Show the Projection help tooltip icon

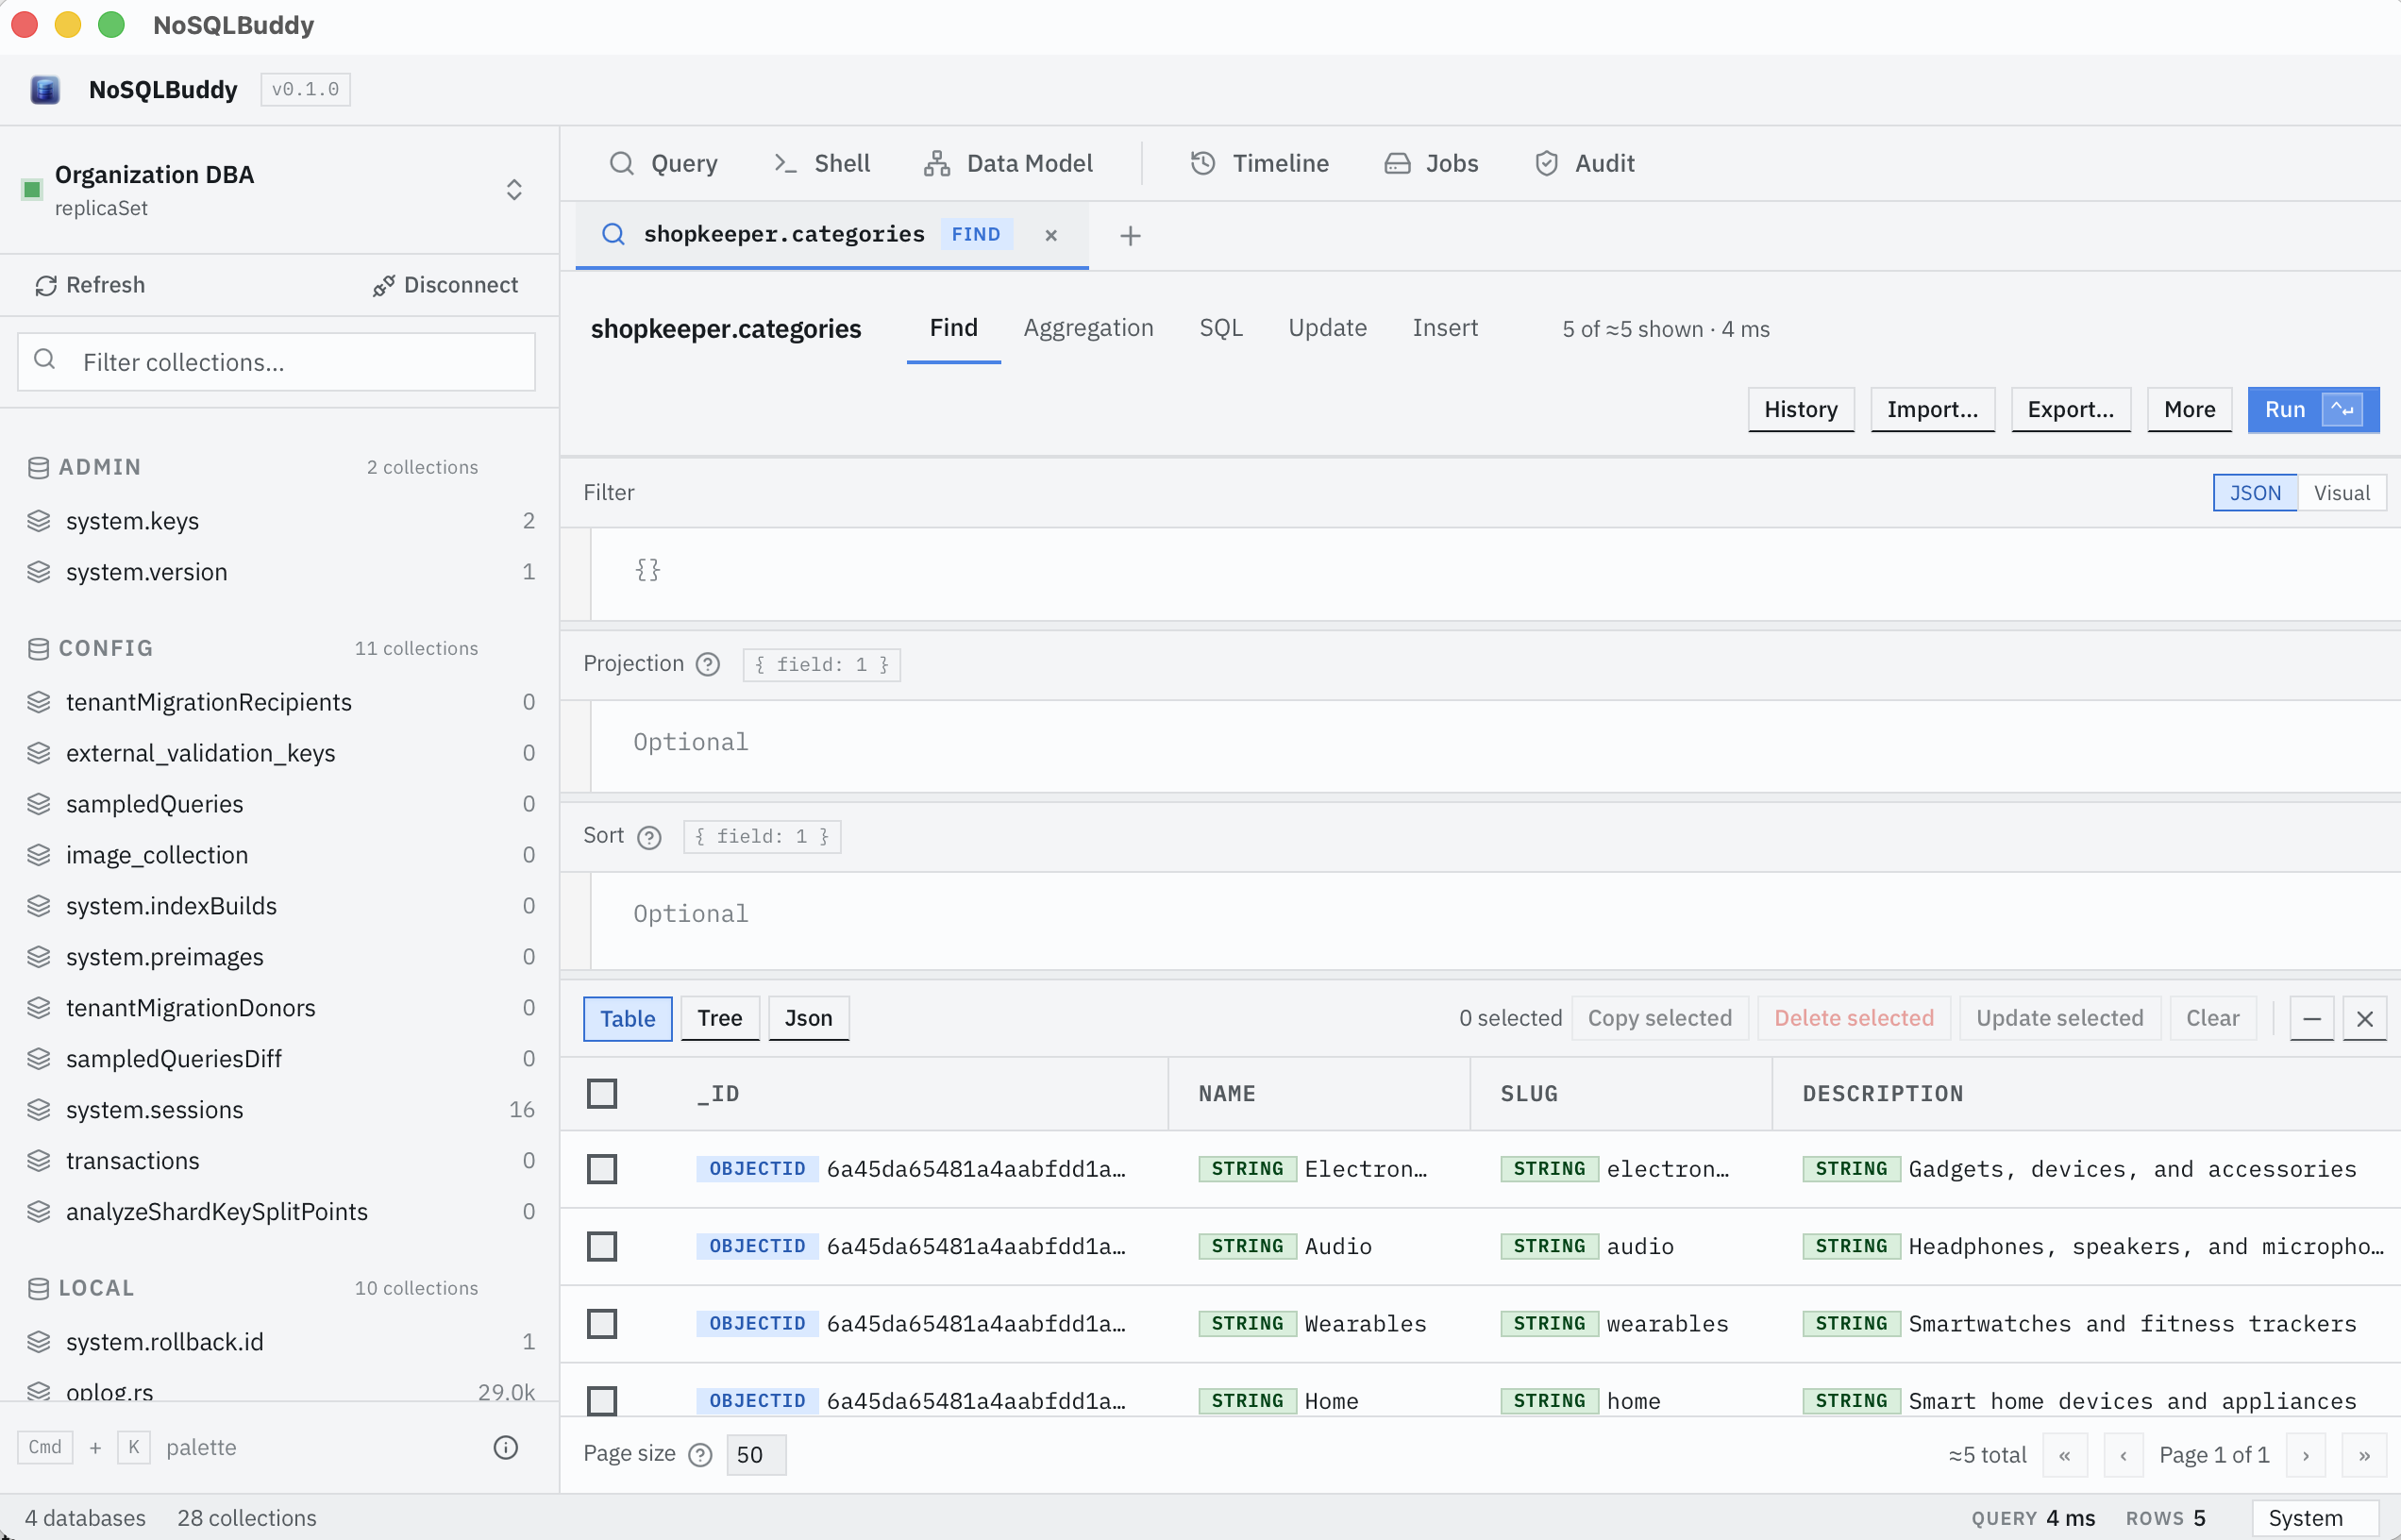tap(708, 665)
